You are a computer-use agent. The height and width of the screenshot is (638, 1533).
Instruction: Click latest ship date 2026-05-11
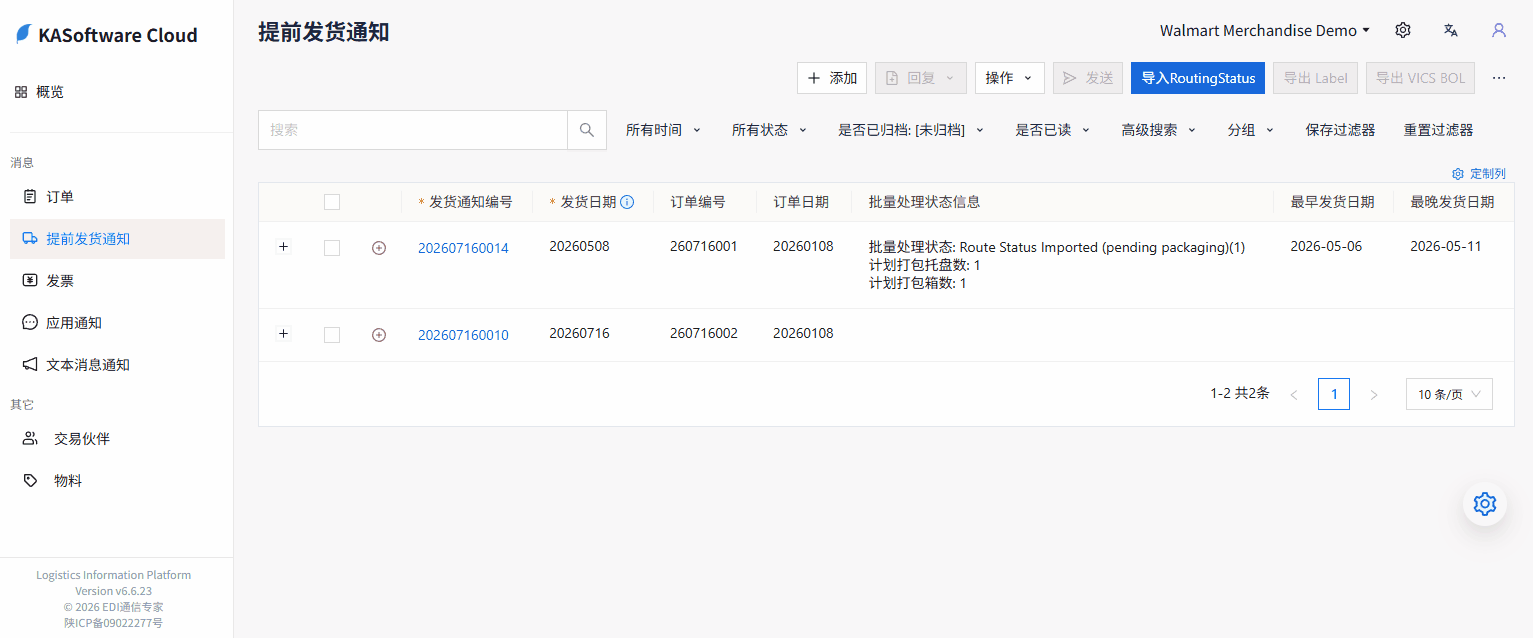click(x=1446, y=246)
